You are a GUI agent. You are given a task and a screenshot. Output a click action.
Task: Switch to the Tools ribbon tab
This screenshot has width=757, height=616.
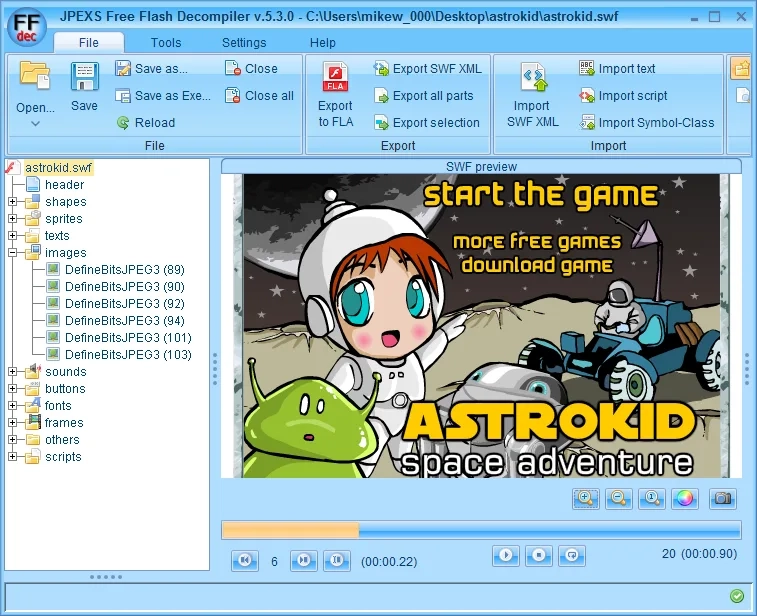(166, 42)
